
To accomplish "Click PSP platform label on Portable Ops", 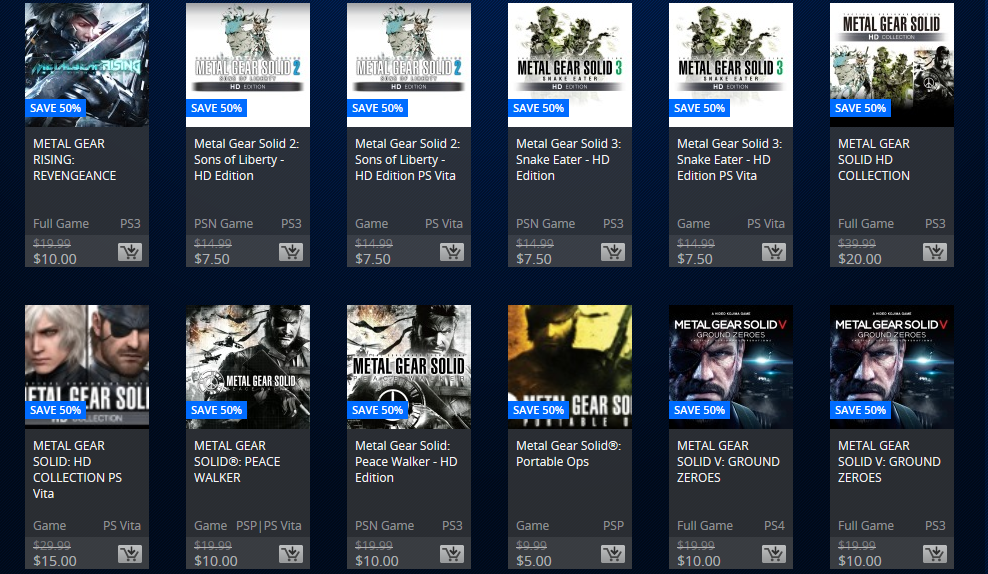I will tap(613, 525).
